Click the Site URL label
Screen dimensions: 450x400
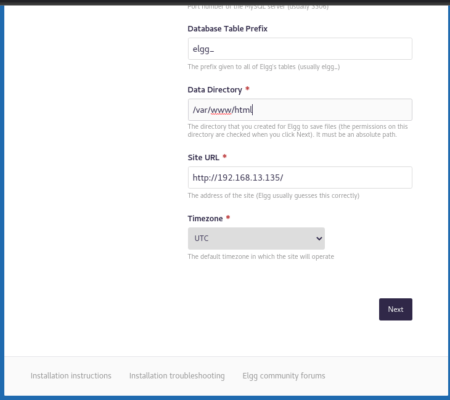point(203,157)
